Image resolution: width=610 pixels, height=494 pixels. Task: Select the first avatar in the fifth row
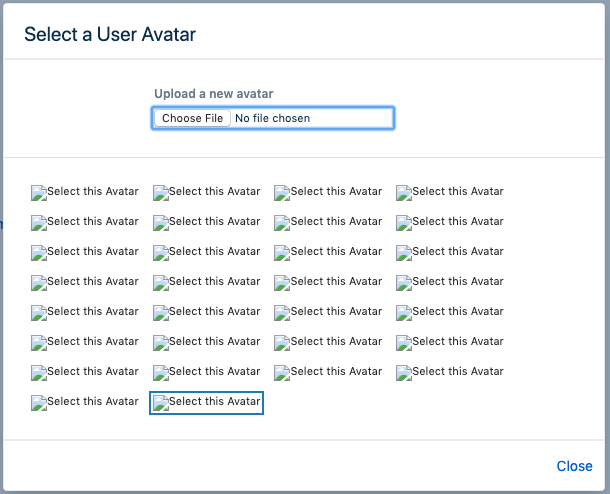click(85, 312)
